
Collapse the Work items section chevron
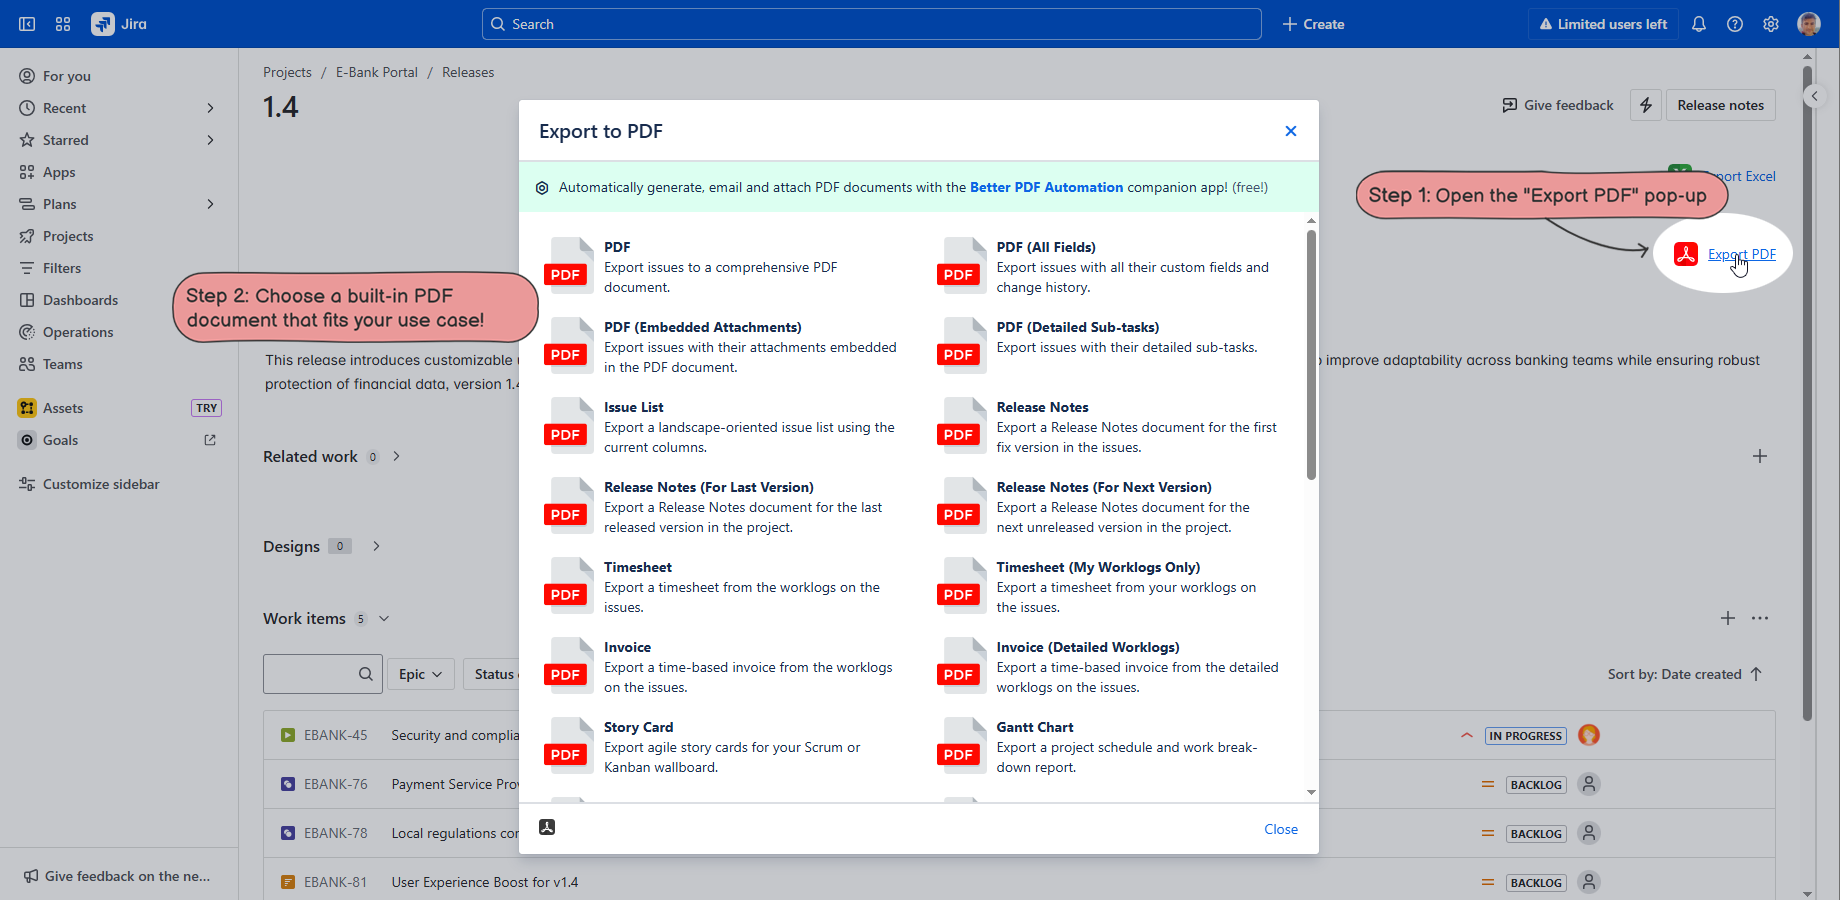click(384, 619)
